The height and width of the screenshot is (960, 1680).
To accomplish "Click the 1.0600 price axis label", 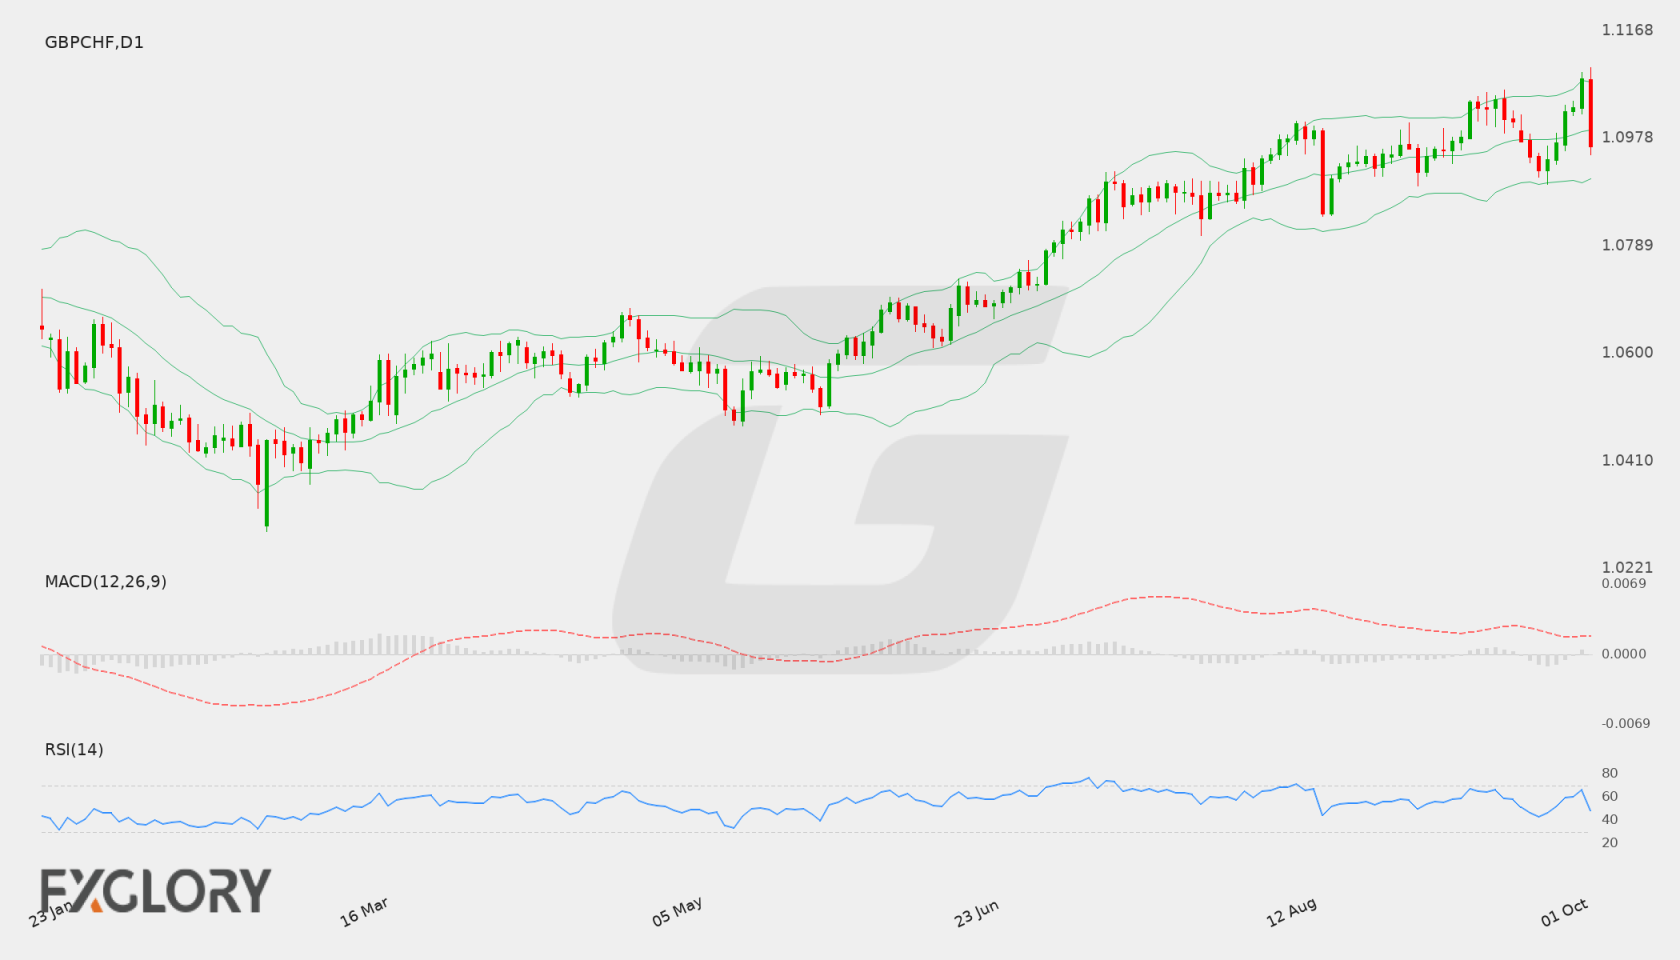I will tap(1627, 352).
